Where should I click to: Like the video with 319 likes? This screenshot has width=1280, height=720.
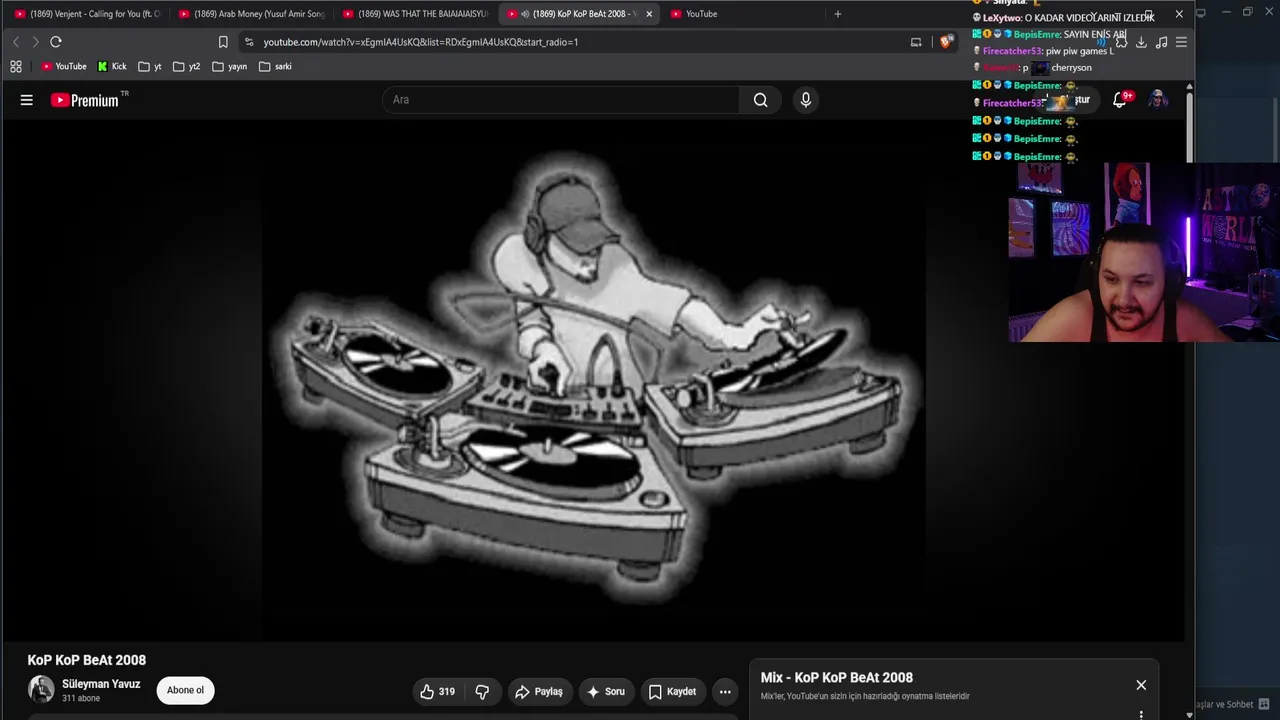click(437, 692)
